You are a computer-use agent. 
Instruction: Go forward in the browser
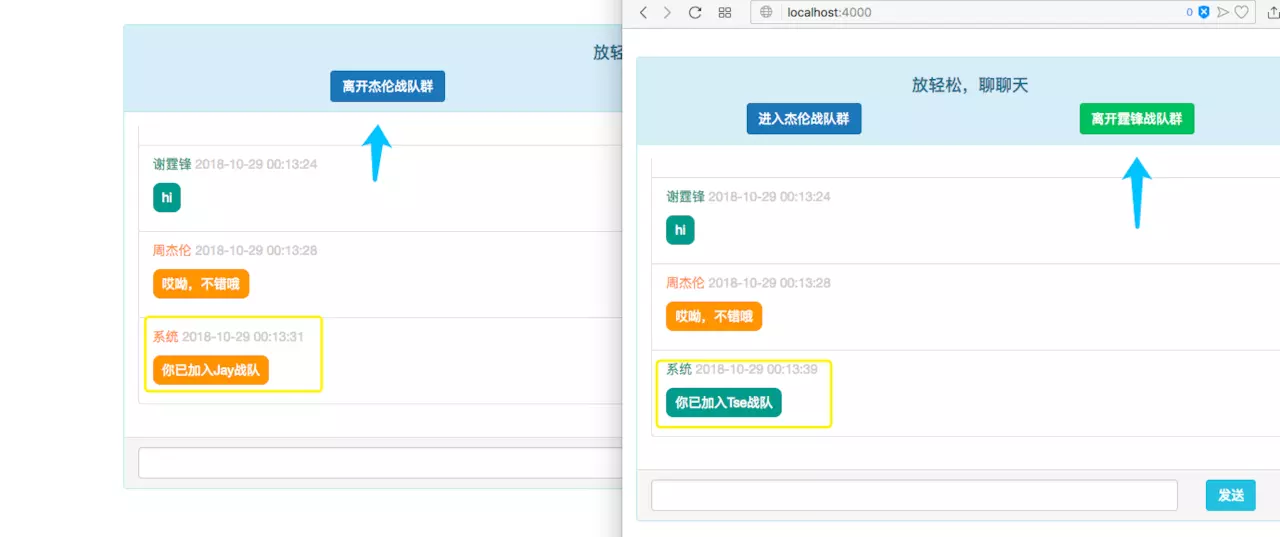[667, 12]
